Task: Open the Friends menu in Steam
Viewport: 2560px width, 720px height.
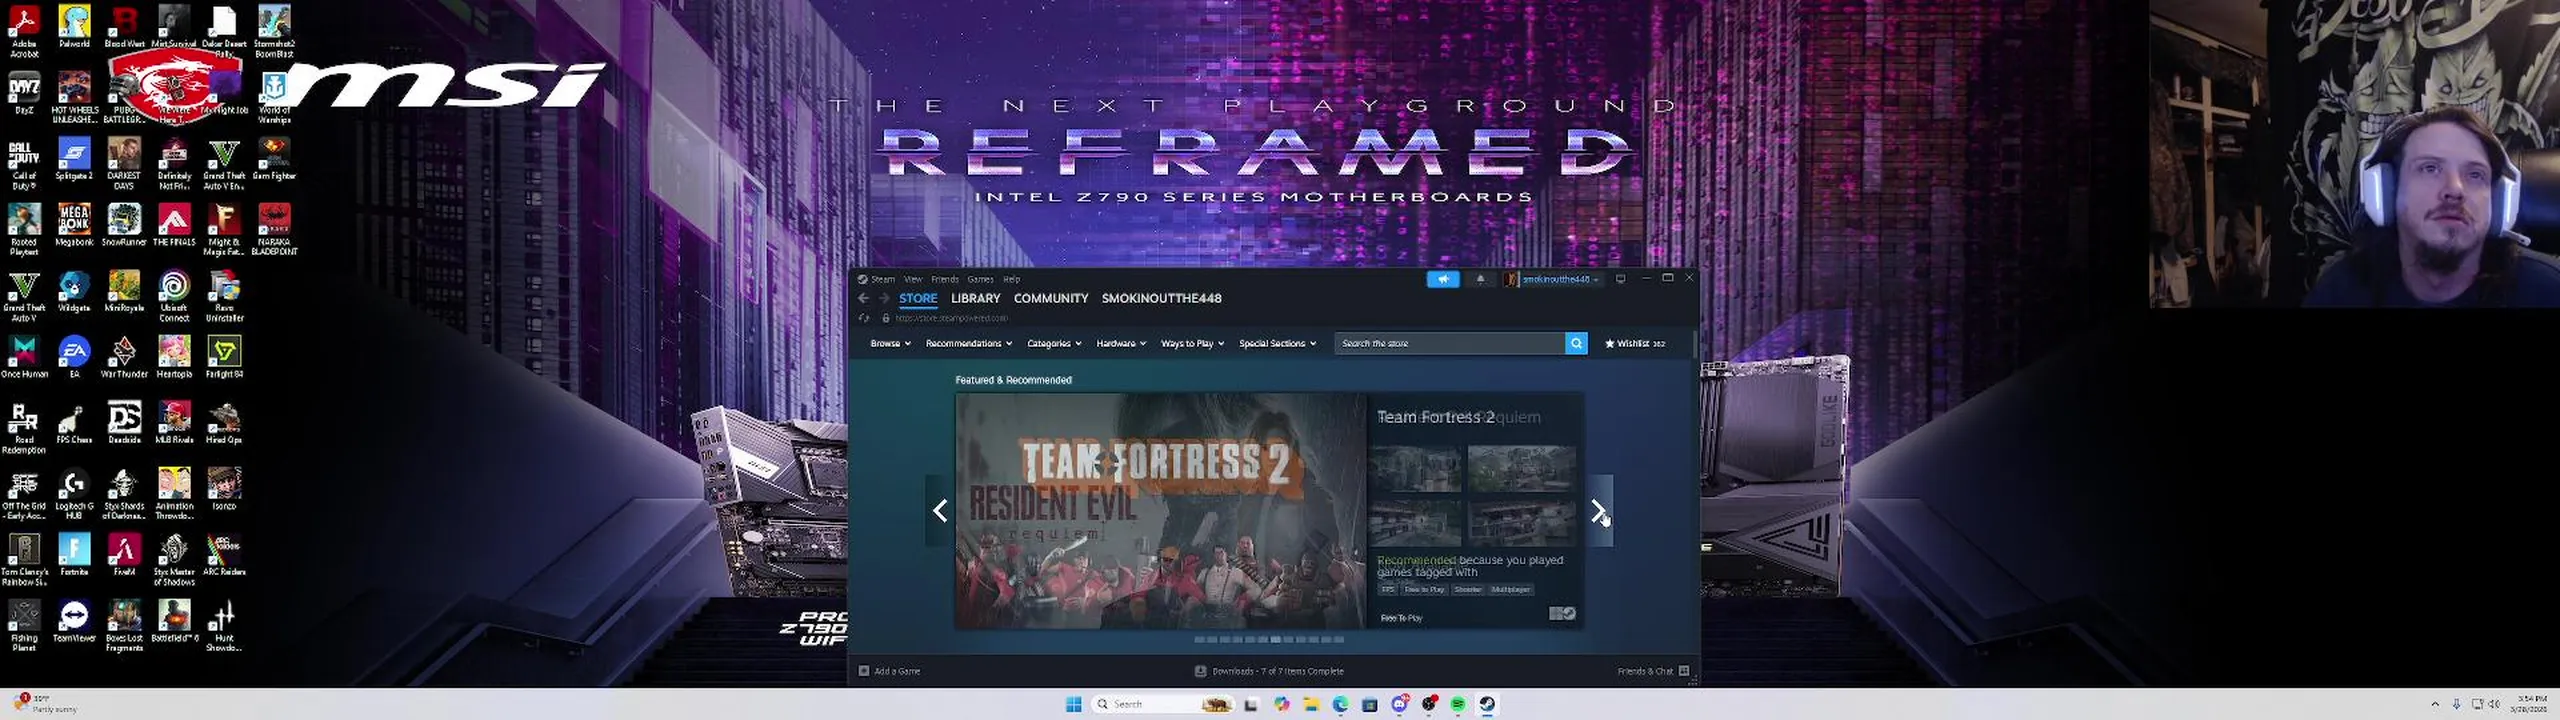Action: [945, 279]
